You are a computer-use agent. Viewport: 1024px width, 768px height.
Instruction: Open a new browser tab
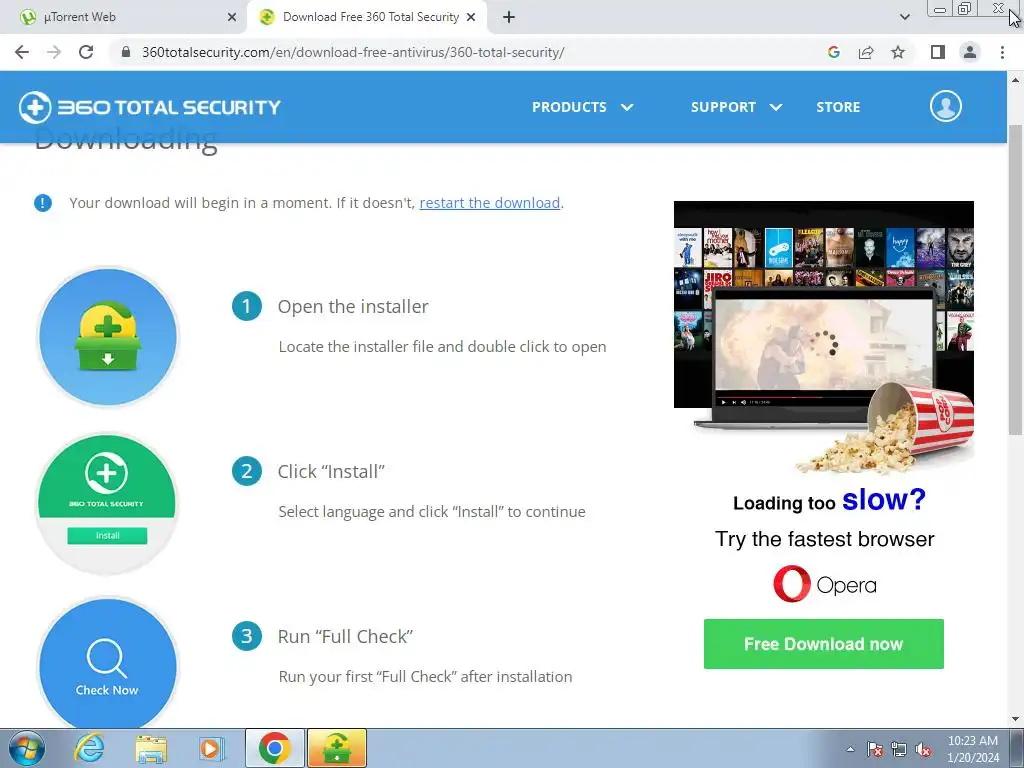tap(509, 18)
